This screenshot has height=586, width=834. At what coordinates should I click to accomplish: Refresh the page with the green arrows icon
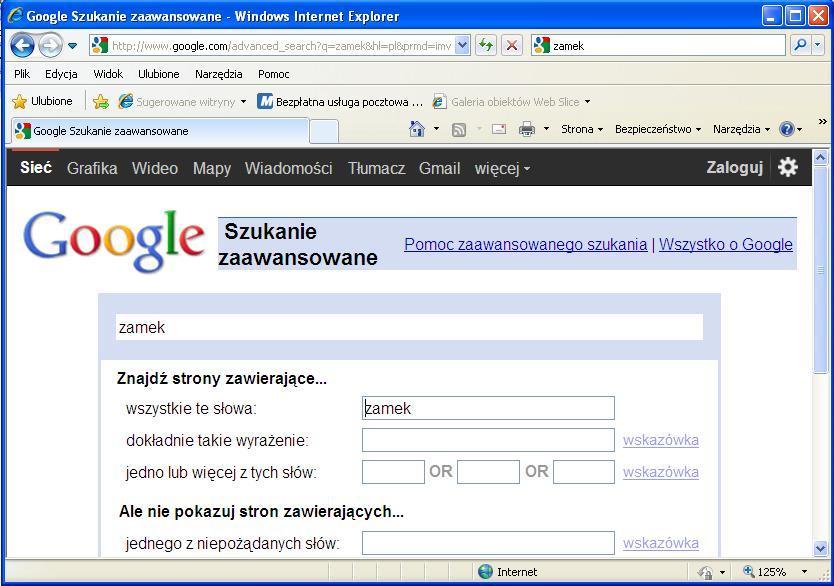(485, 46)
